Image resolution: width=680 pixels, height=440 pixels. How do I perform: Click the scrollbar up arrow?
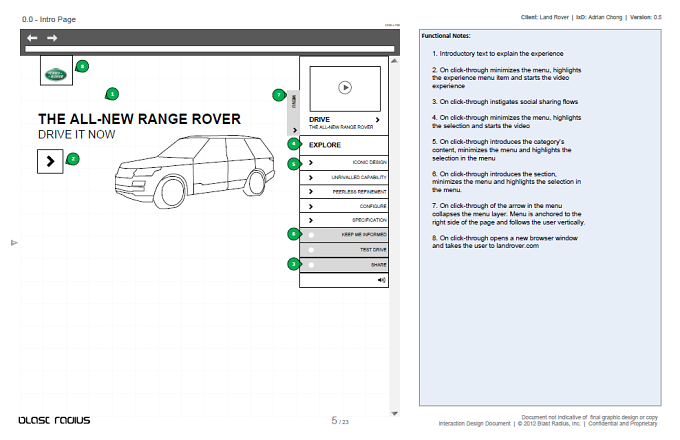click(x=394, y=61)
